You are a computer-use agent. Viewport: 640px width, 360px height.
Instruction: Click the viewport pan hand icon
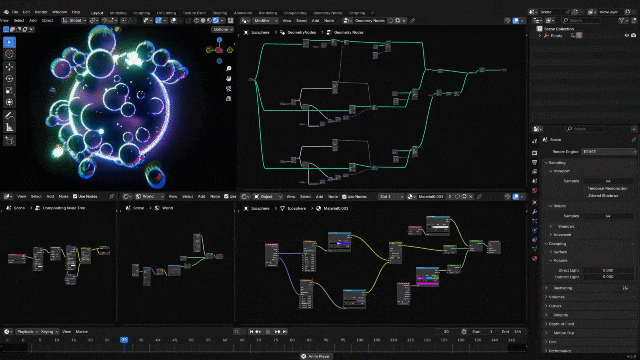[x=229, y=78]
